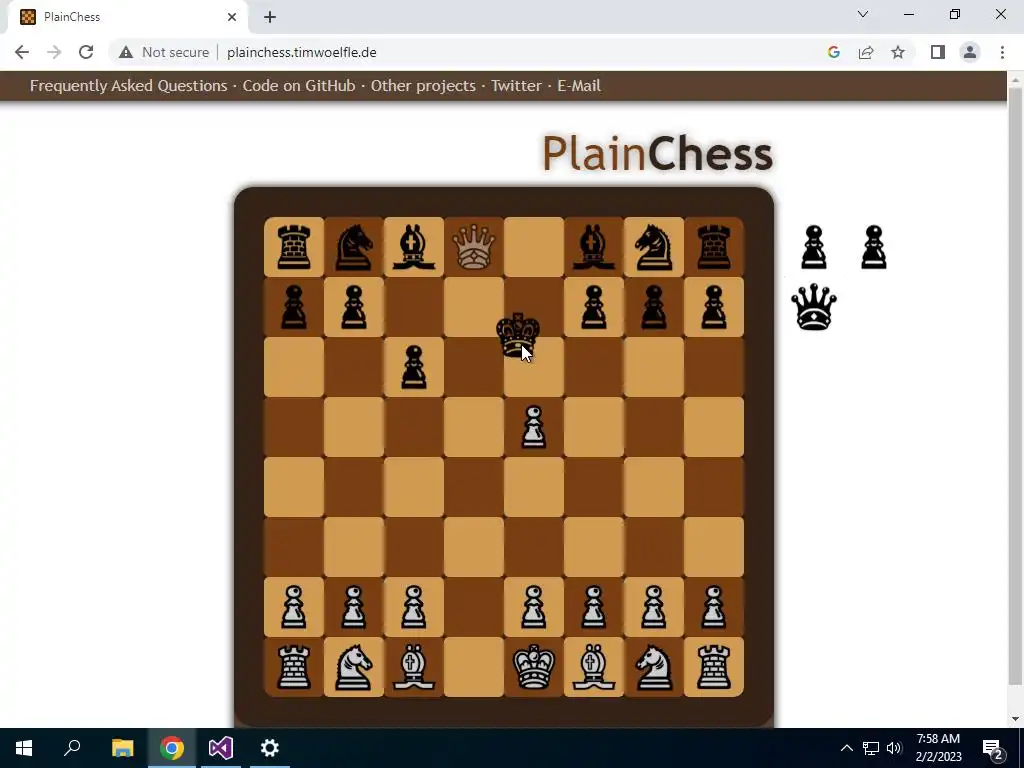The height and width of the screenshot is (768, 1024).
Task: Select the black pawn on c6
Action: [414, 367]
